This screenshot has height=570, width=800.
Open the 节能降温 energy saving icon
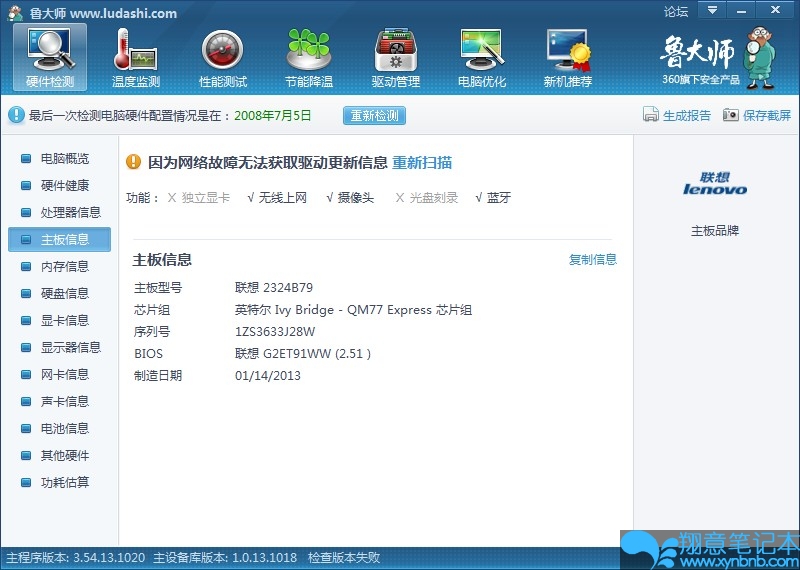tap(309, 56)
